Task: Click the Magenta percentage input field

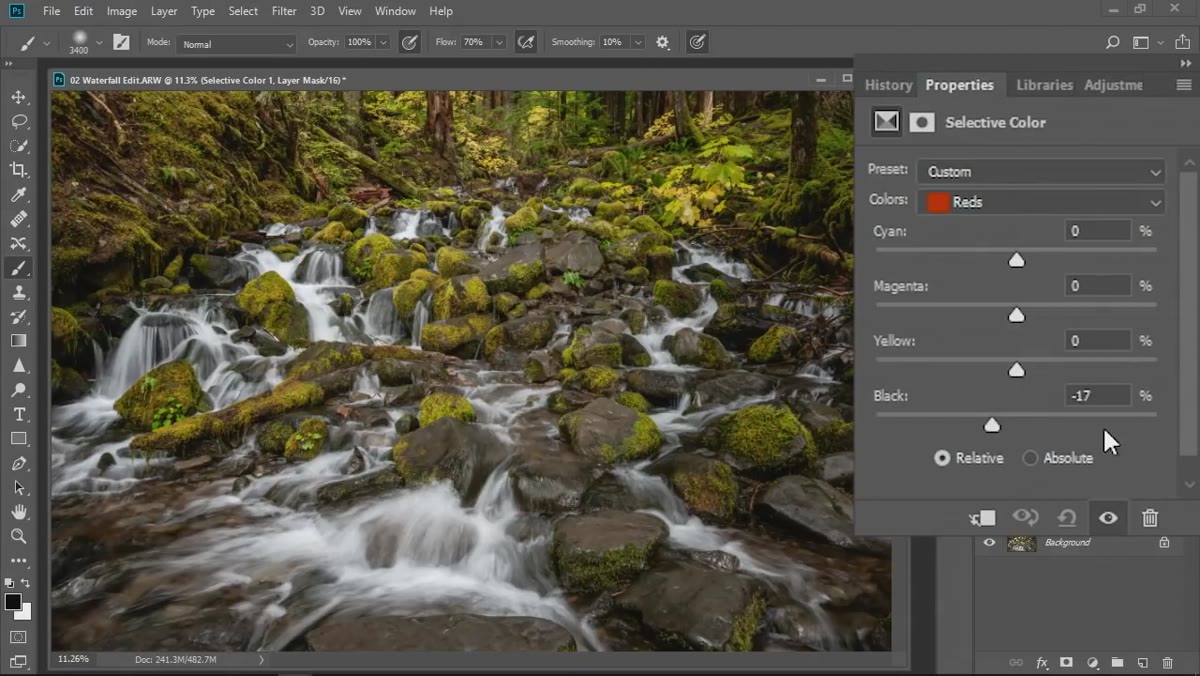Action: tap(1098, 286)
